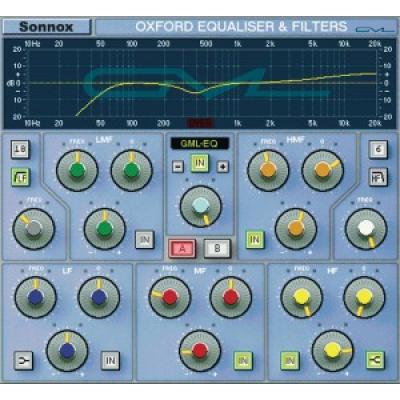400x400 pixels.
Task: Click the HF yellow Q knob
Action: tap(364, 297)
